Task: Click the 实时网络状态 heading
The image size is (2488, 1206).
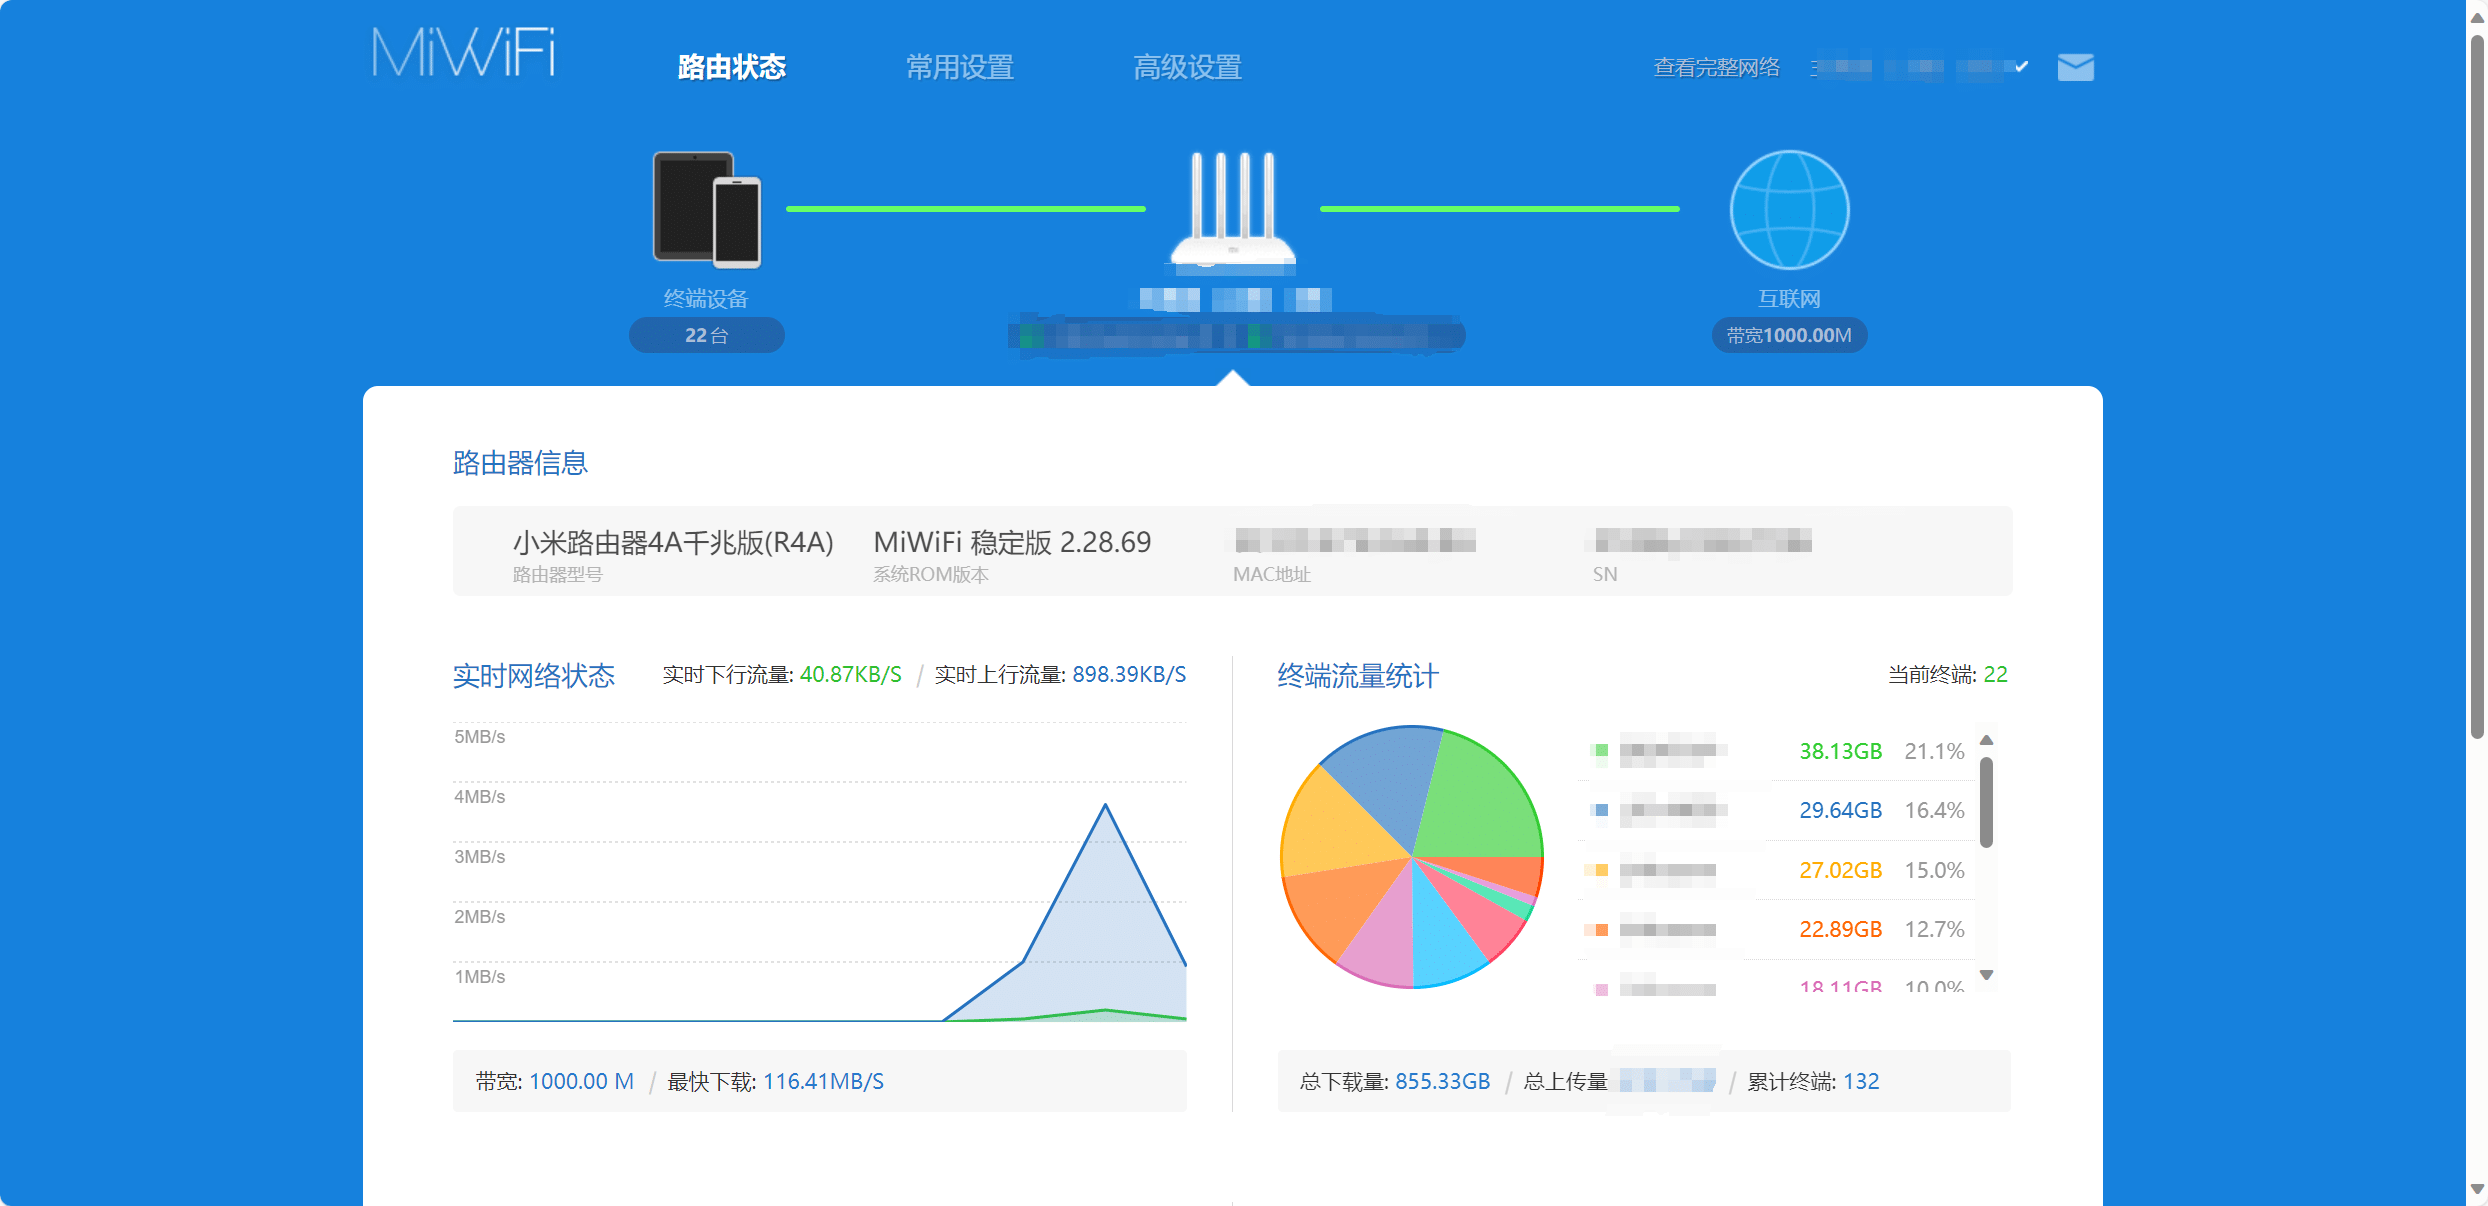Action: coord(534,675)
